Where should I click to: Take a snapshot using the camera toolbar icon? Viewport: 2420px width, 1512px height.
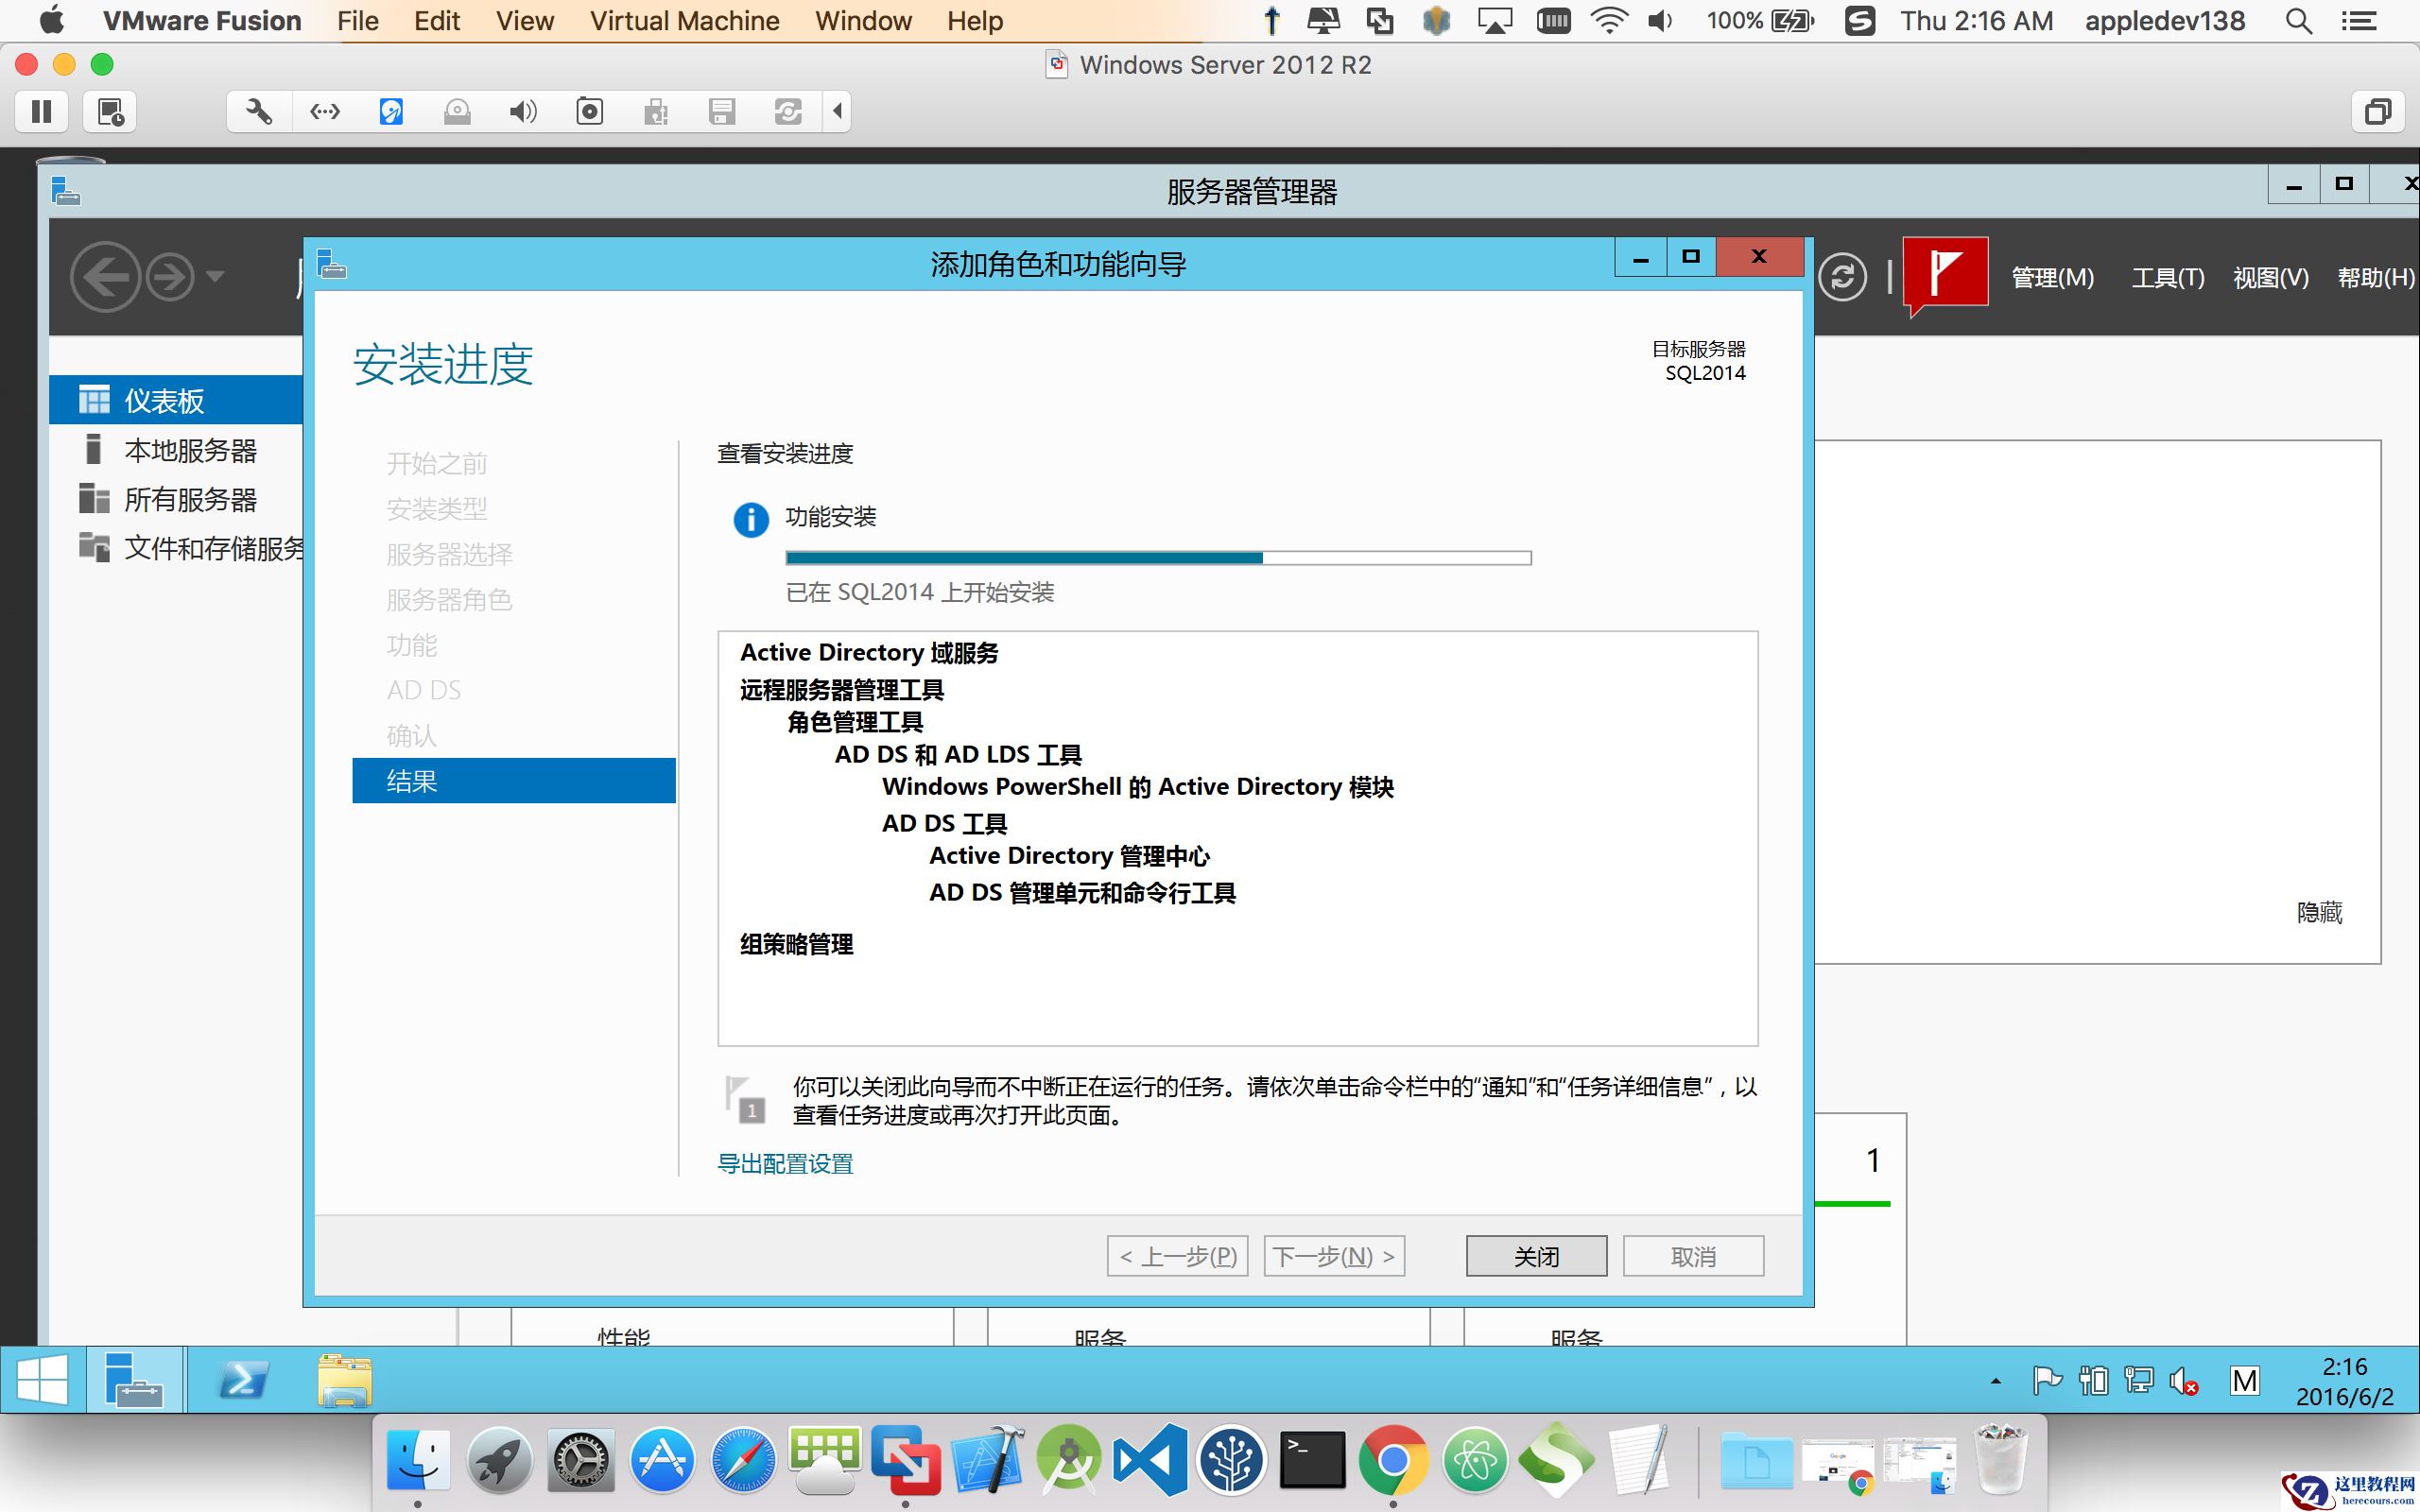(590, 111)
